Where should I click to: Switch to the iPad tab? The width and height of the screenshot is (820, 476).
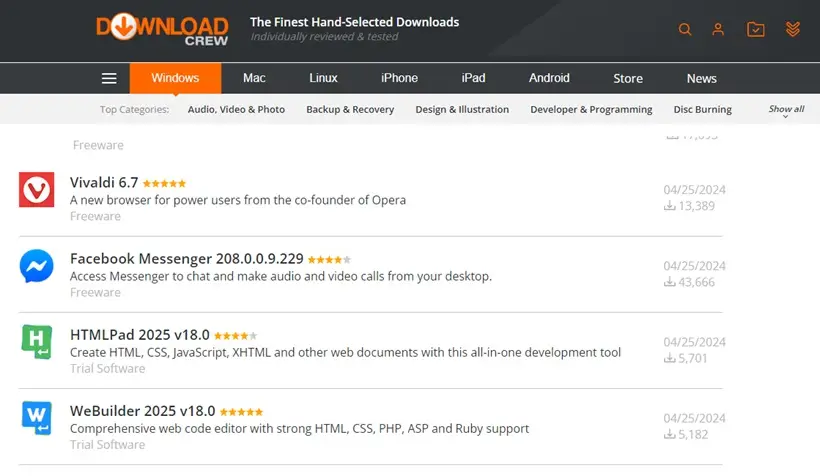pyautogui.click(x=473, y=78)
